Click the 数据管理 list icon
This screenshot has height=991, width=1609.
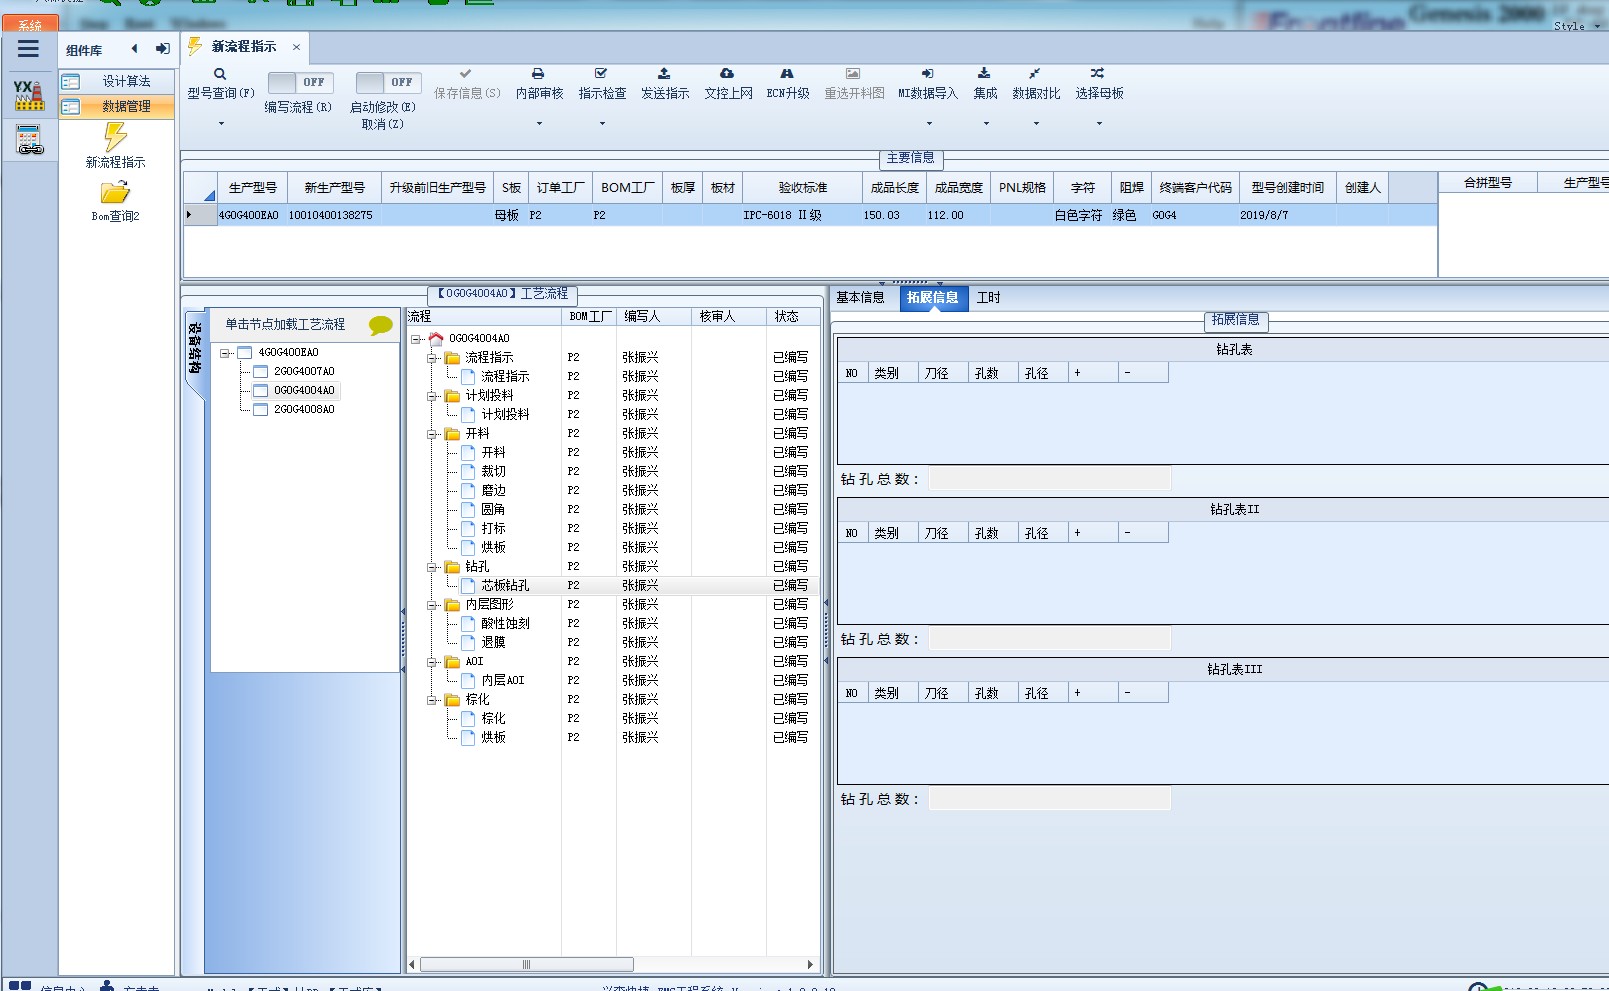(x=71, y=107)
